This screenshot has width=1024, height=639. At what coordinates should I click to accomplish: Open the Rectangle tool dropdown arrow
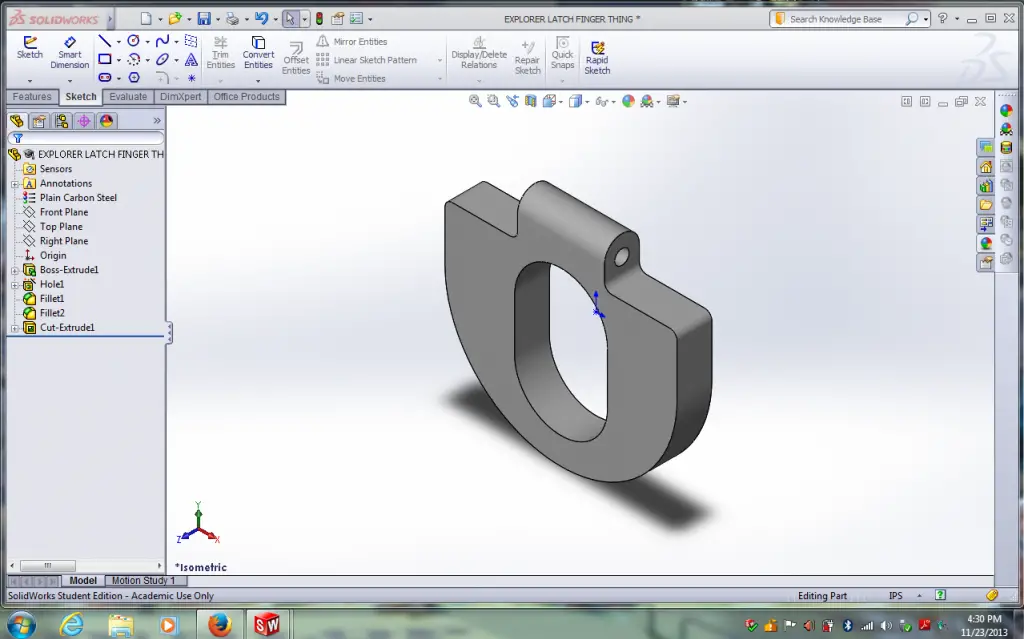point(119,60)
